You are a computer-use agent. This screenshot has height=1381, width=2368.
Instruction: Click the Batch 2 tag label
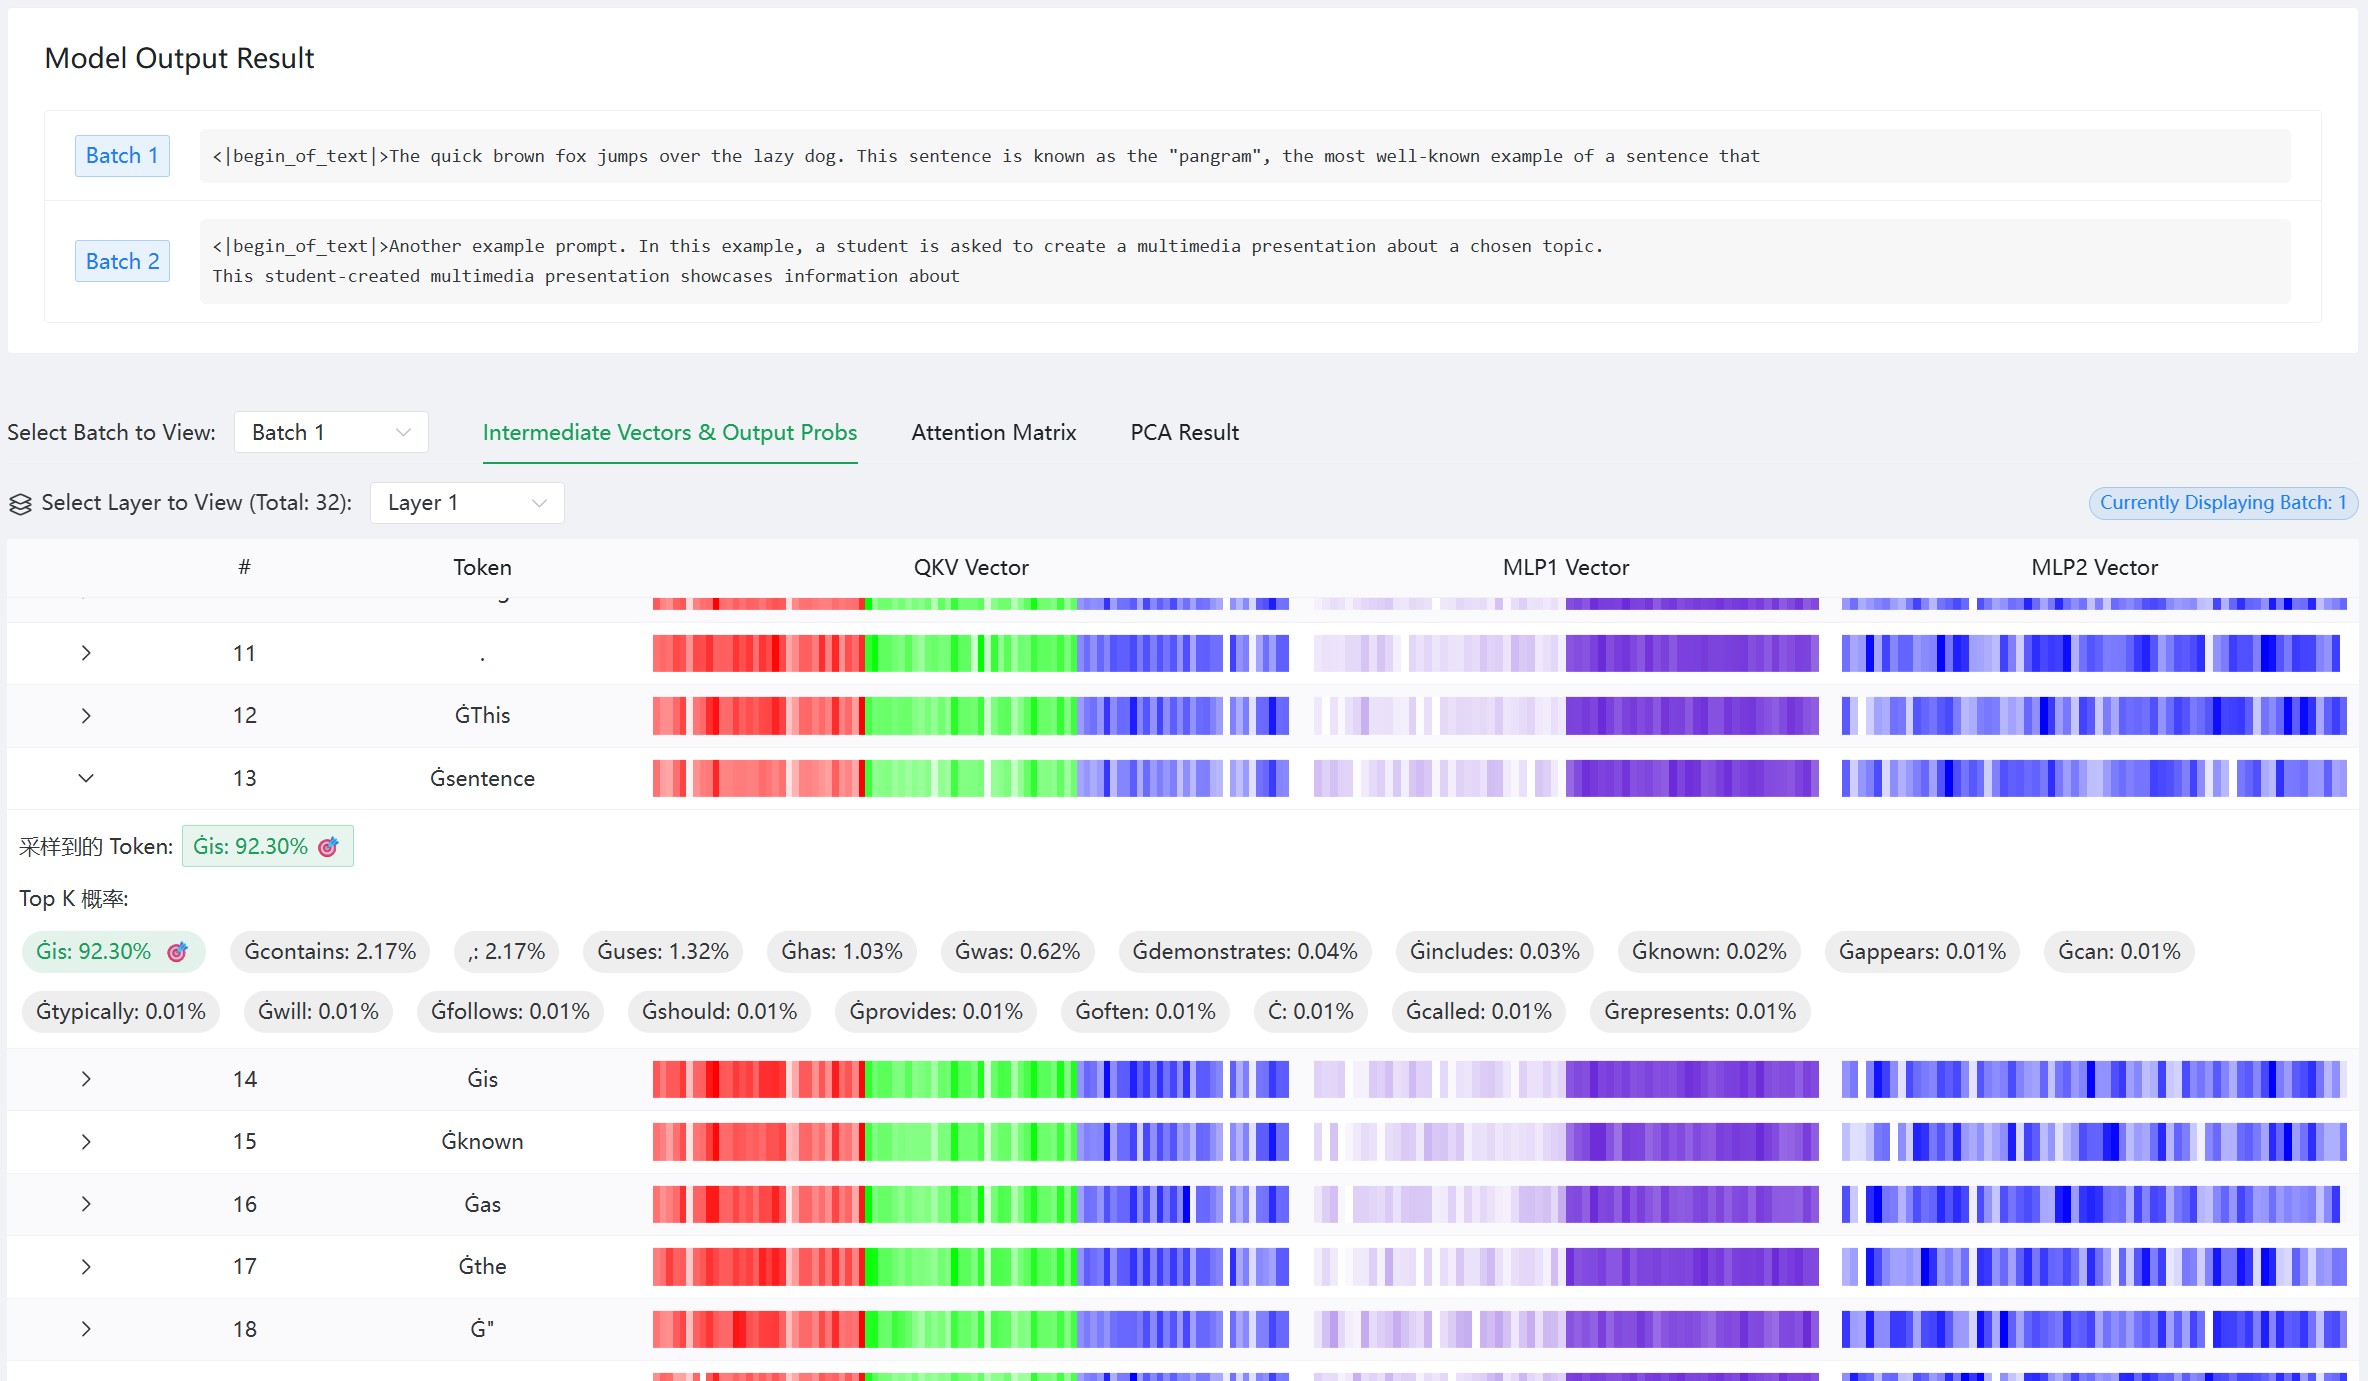(122, 261)
